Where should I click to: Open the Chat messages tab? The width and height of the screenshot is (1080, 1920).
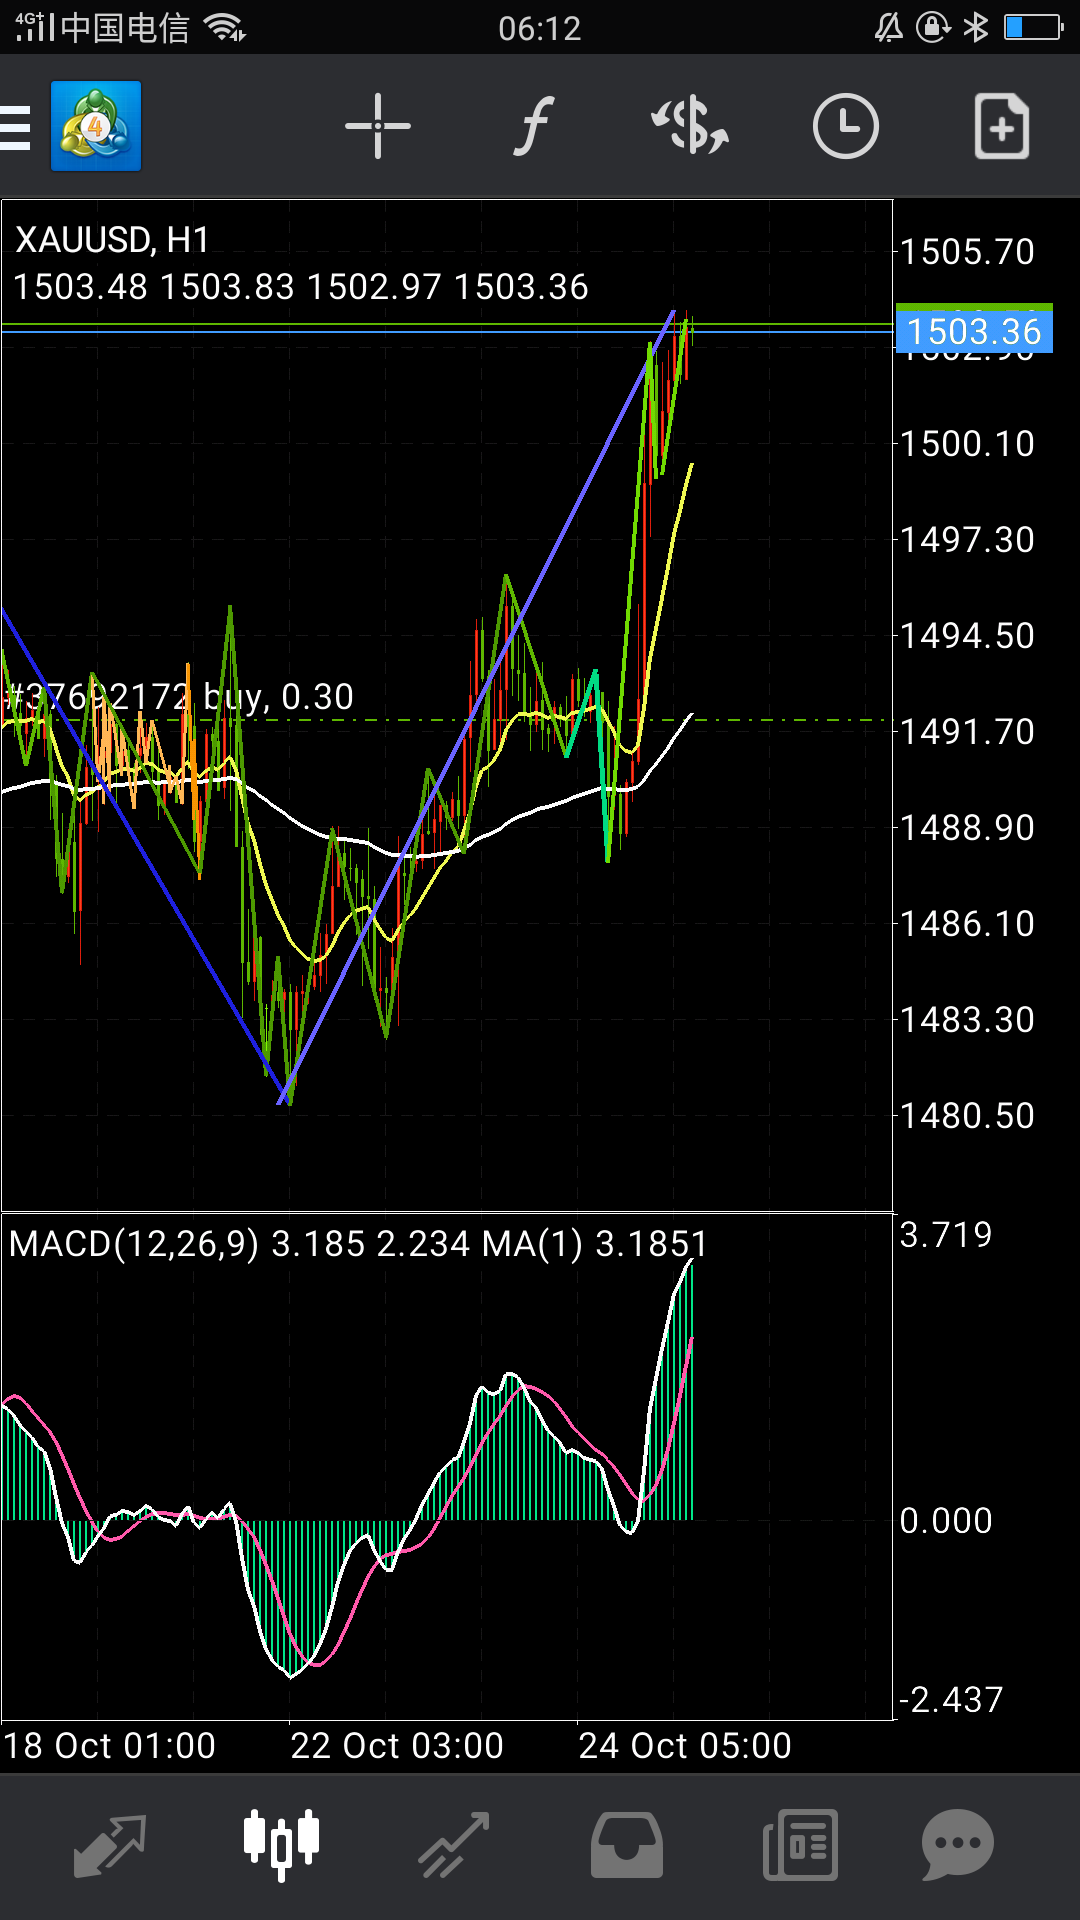pyautogui.click(x=958, y=1845)
